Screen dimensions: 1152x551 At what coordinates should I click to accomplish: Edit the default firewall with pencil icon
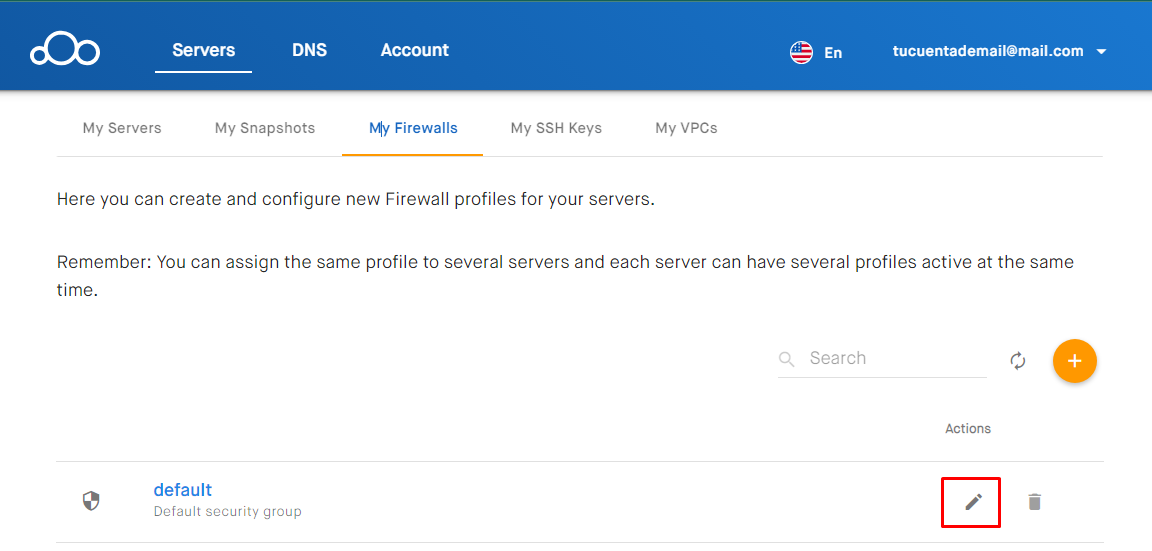973,502
